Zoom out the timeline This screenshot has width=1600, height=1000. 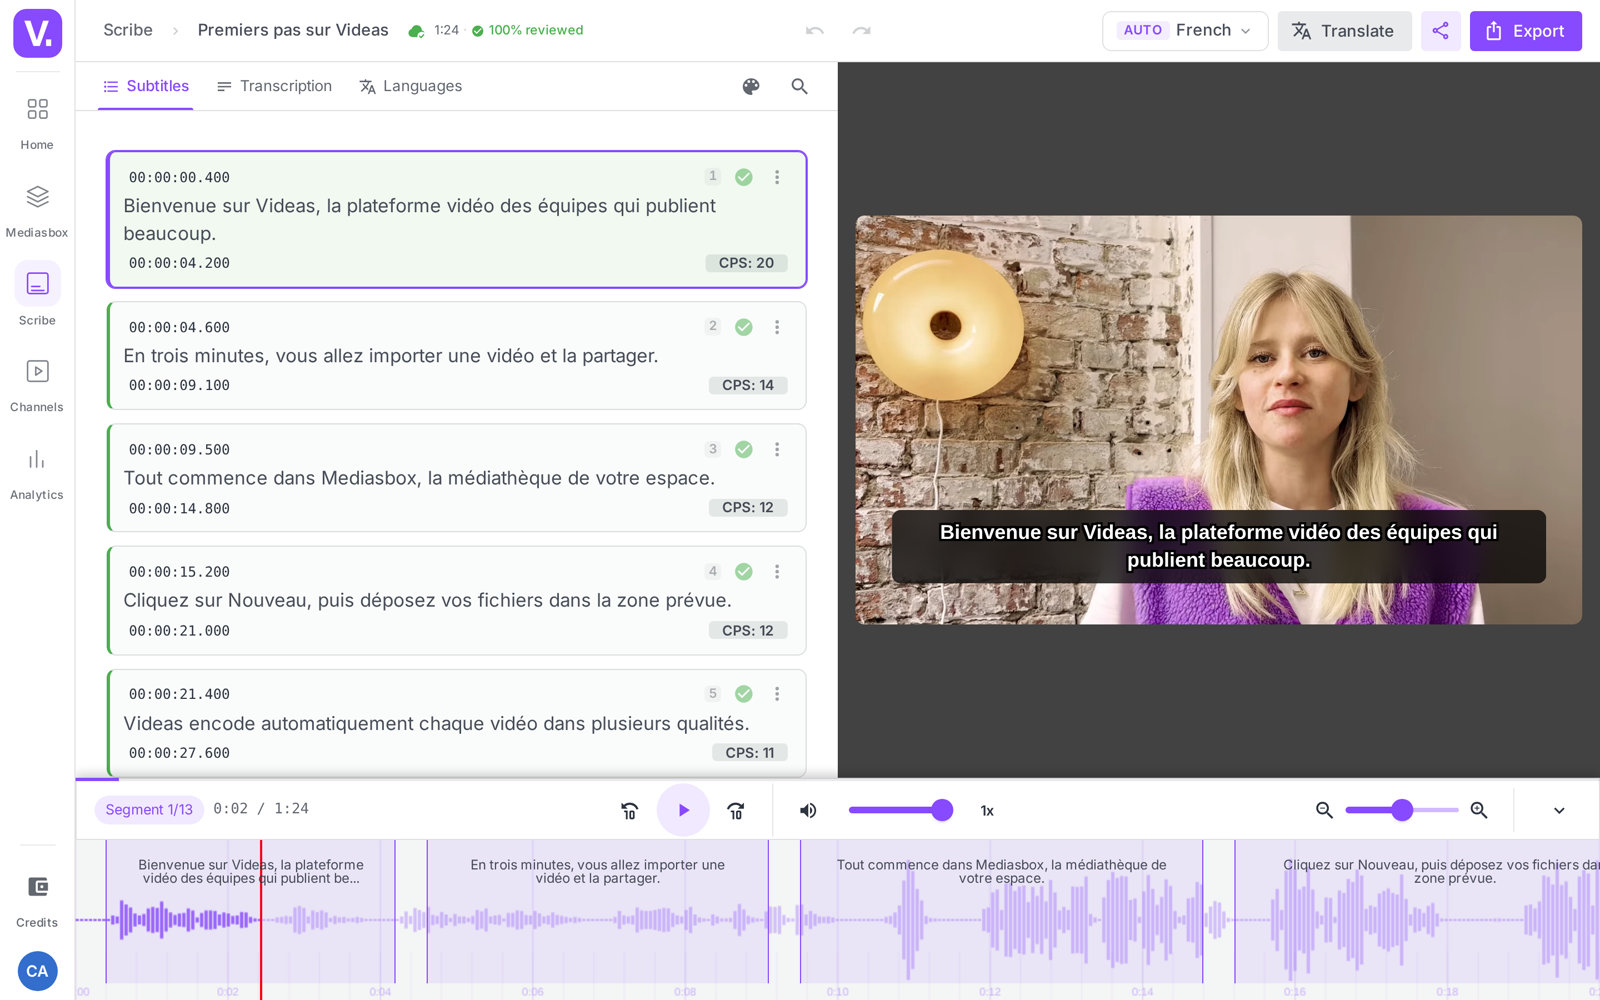[x=1324, y=810]
